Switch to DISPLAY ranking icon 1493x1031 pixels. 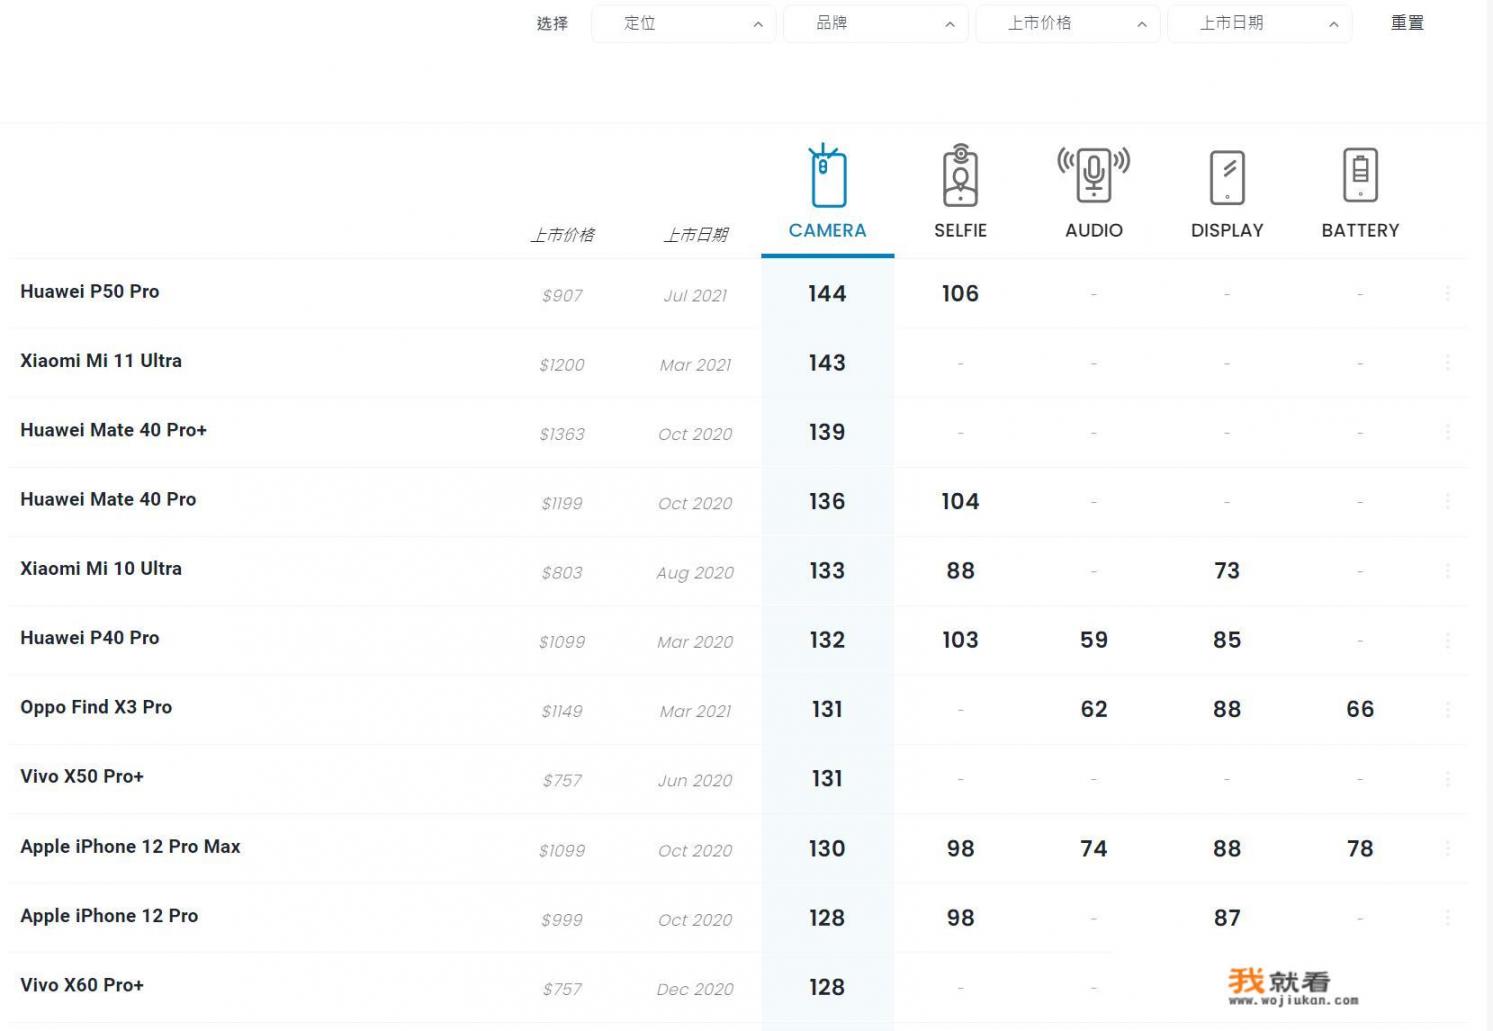tap(1227, 177)
